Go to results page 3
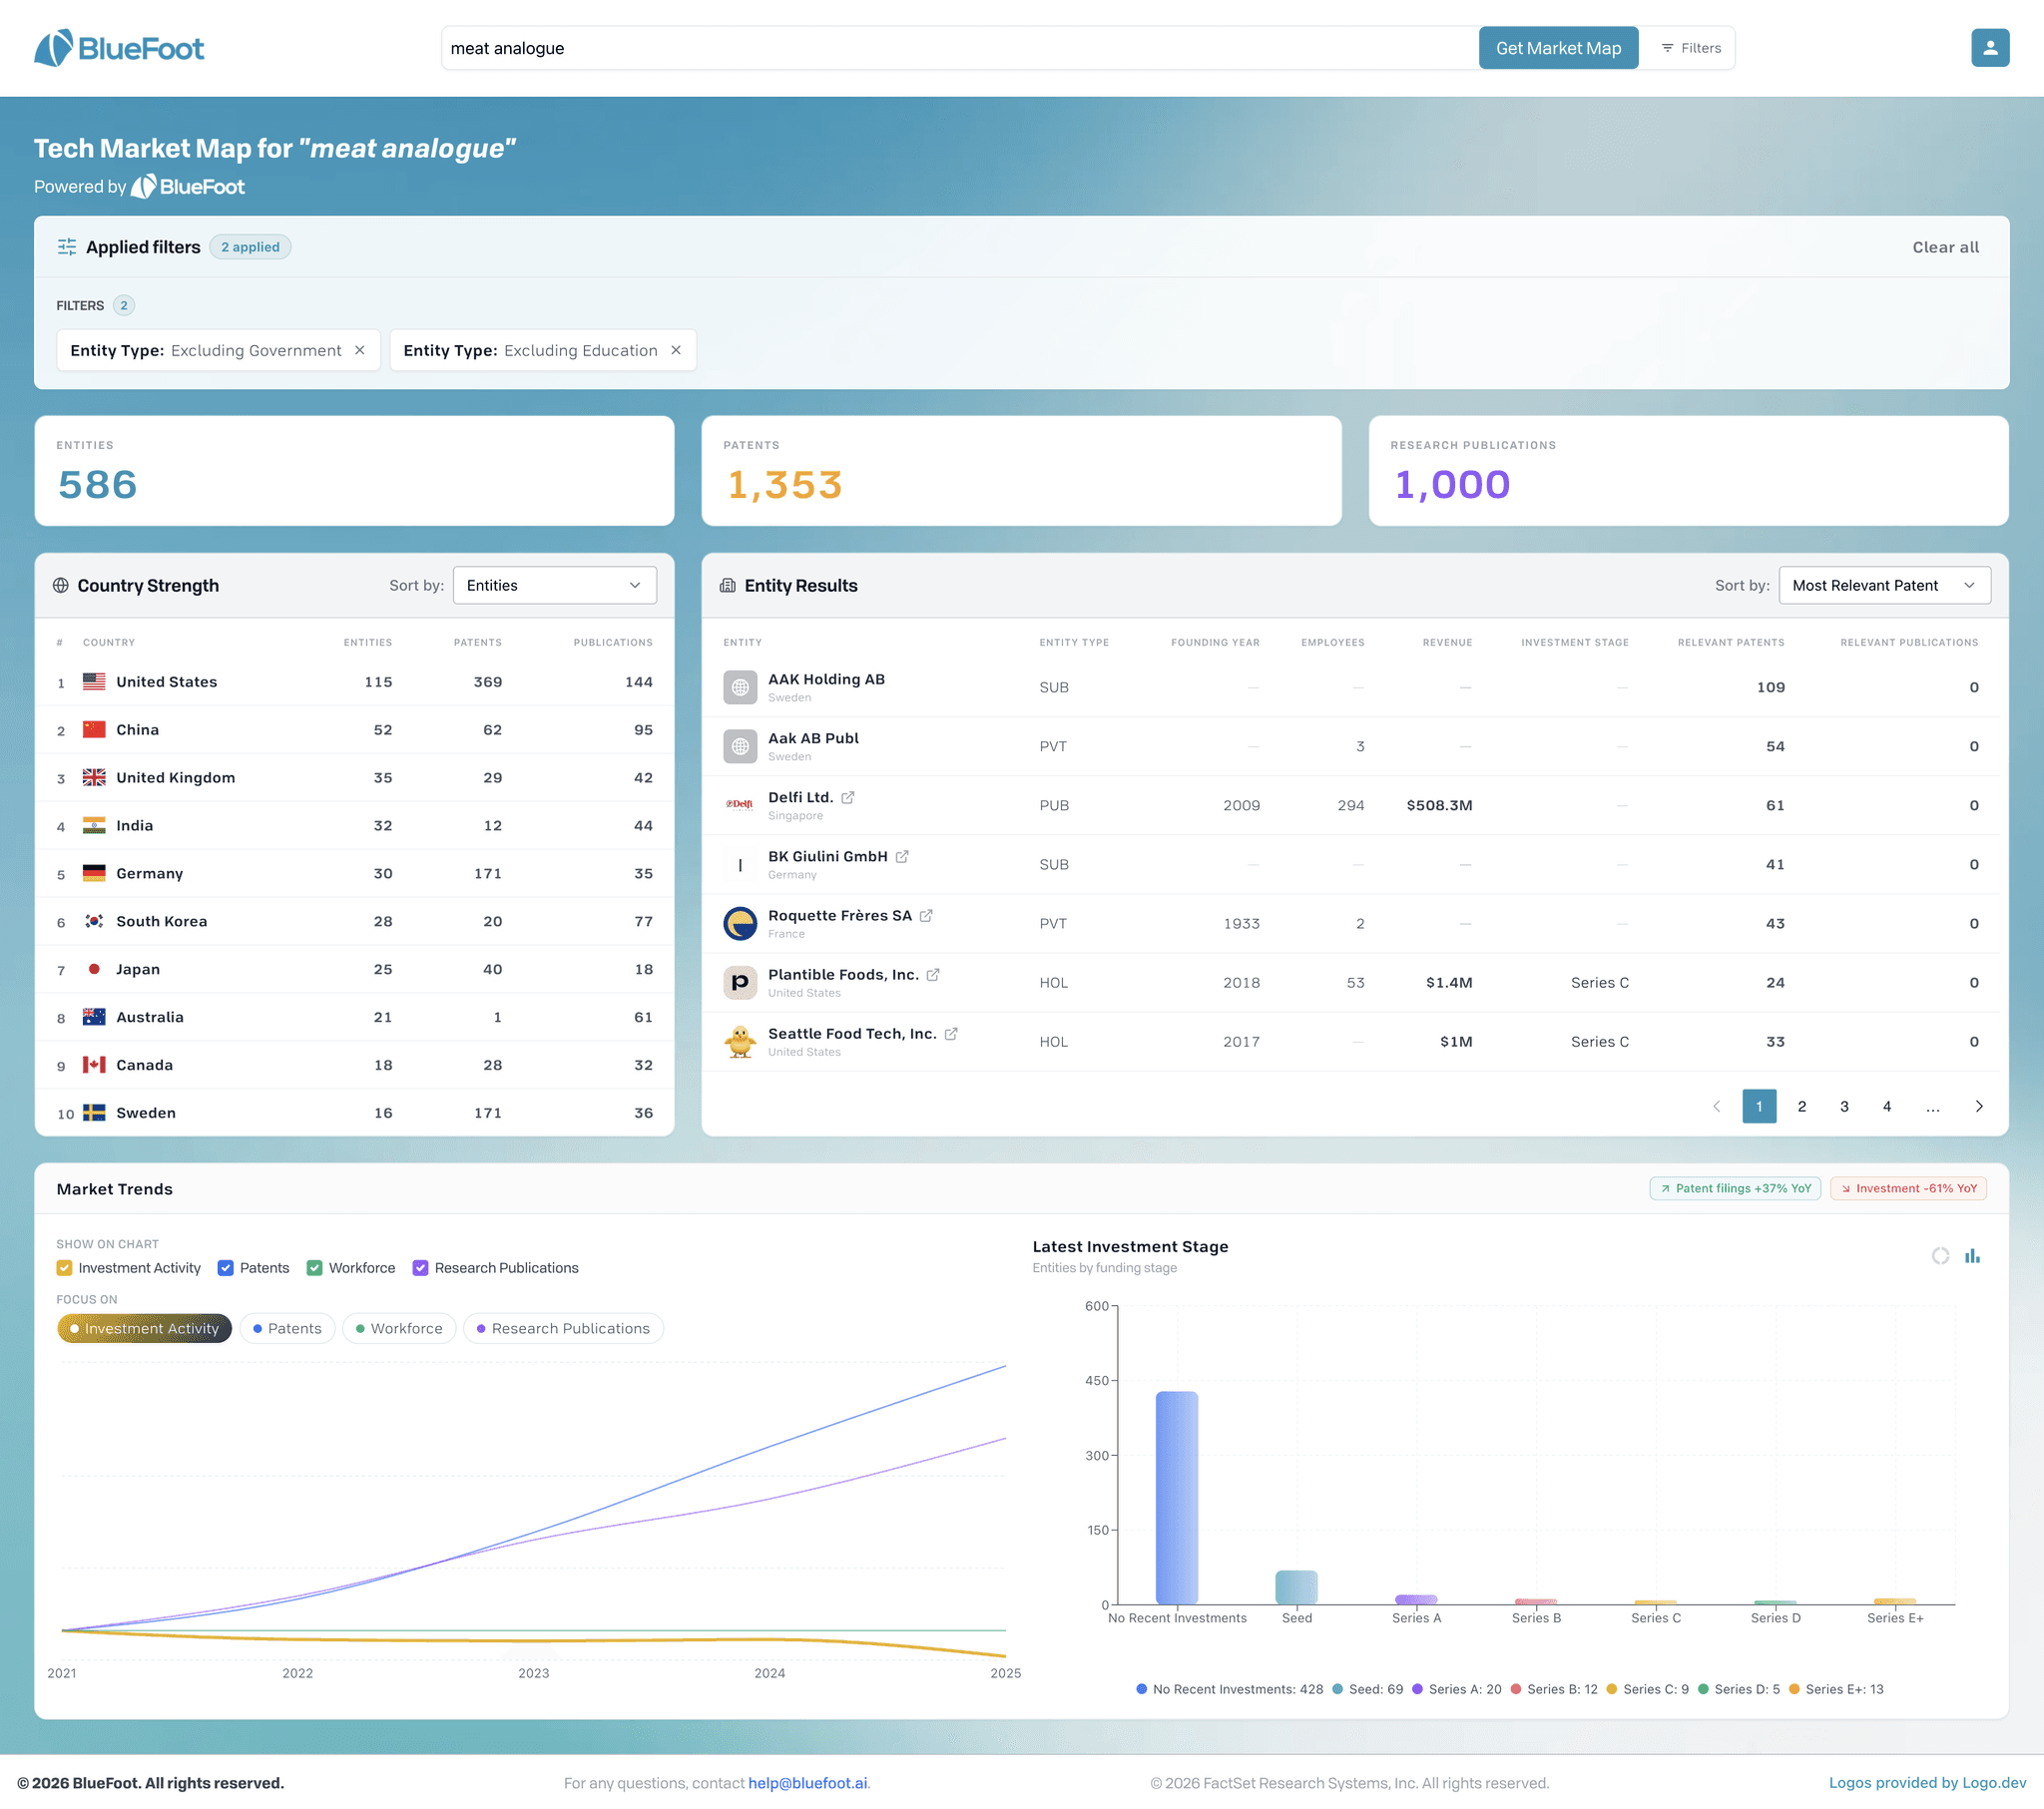 1844,1106
